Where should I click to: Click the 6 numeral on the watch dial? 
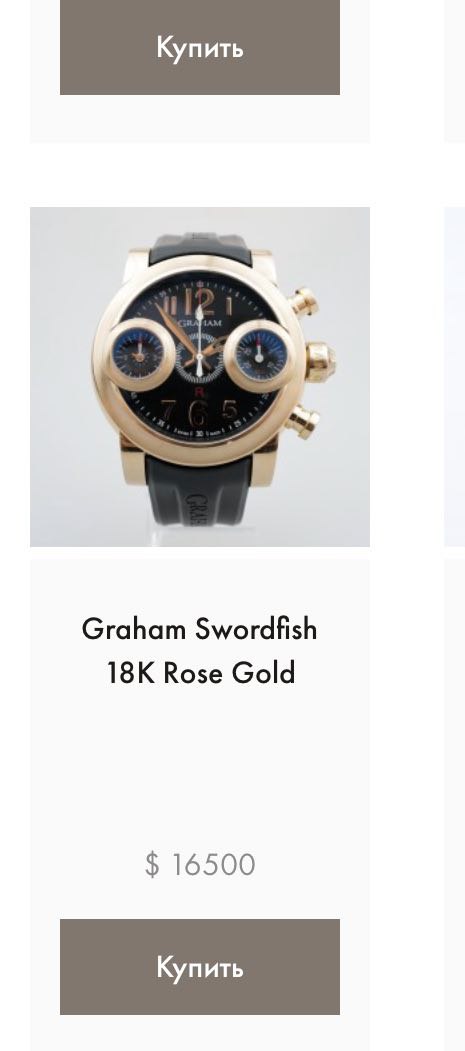200,412
